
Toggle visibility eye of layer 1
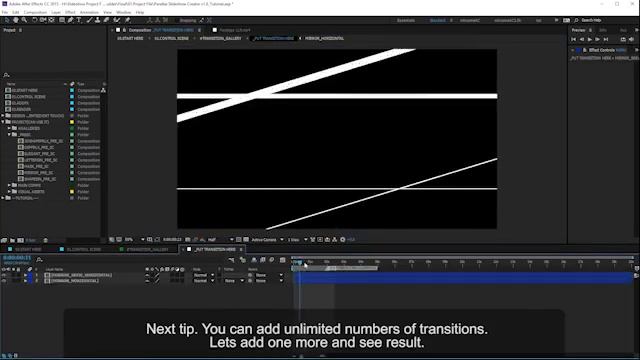tap(4, 275)
